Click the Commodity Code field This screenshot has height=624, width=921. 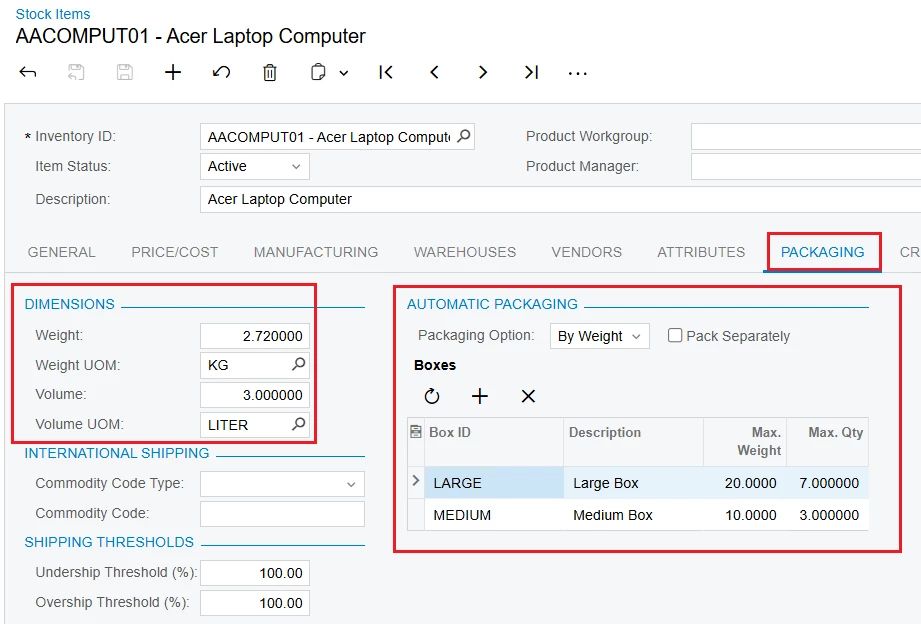(283, 514)
